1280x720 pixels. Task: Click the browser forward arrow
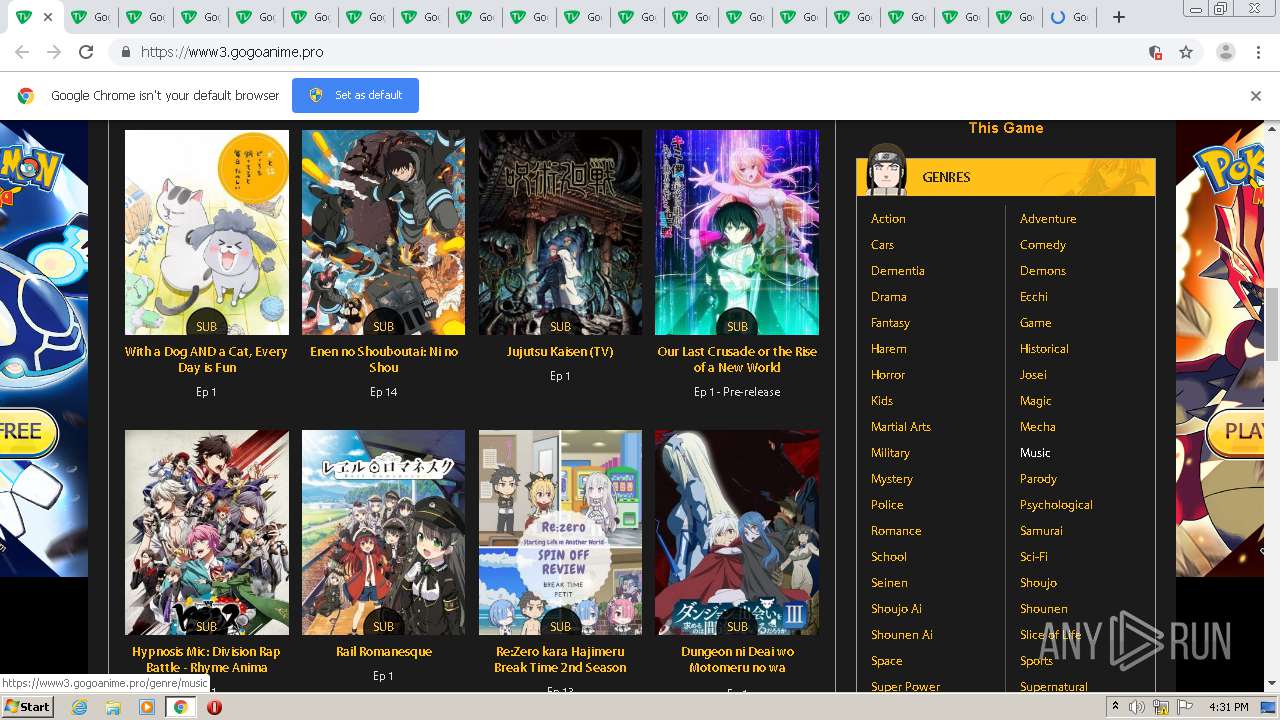(x=54, y=52)
